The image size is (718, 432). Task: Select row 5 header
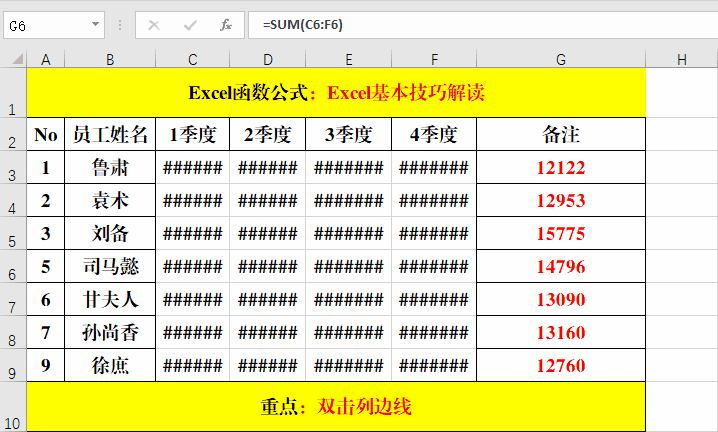13,233
